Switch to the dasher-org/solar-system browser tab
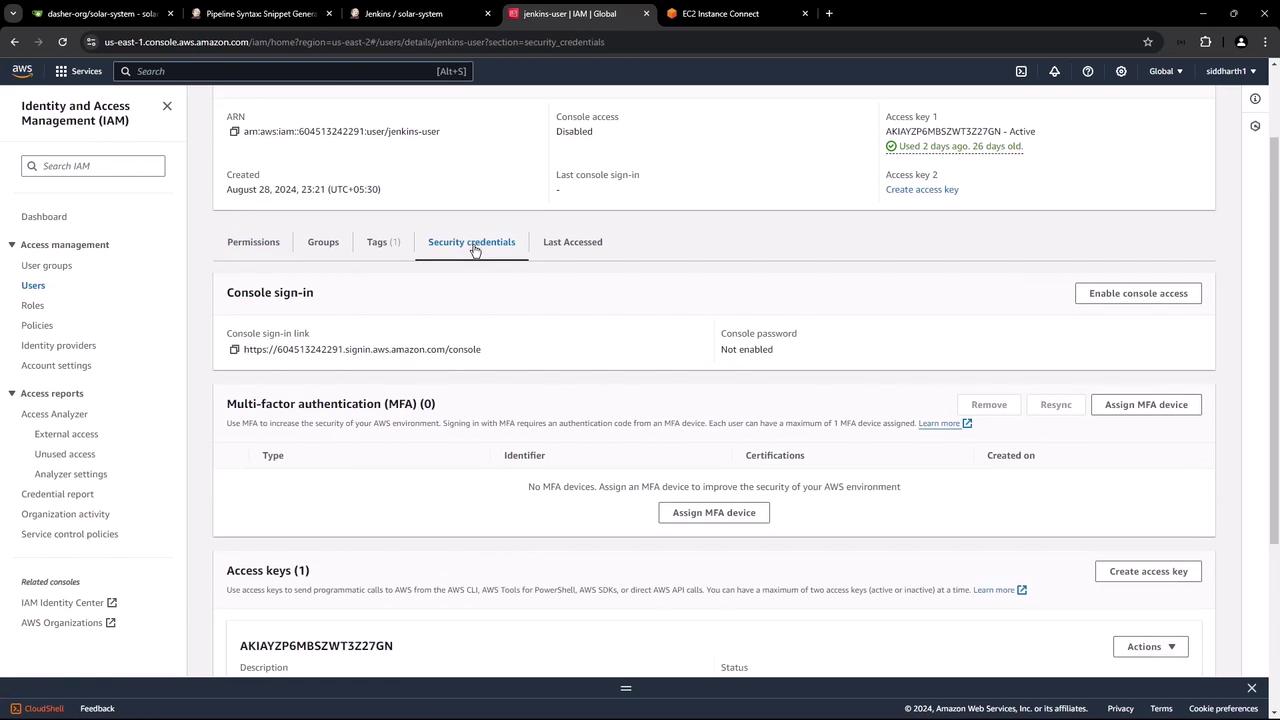1280x720 pixels. click(x=102, y=14)
